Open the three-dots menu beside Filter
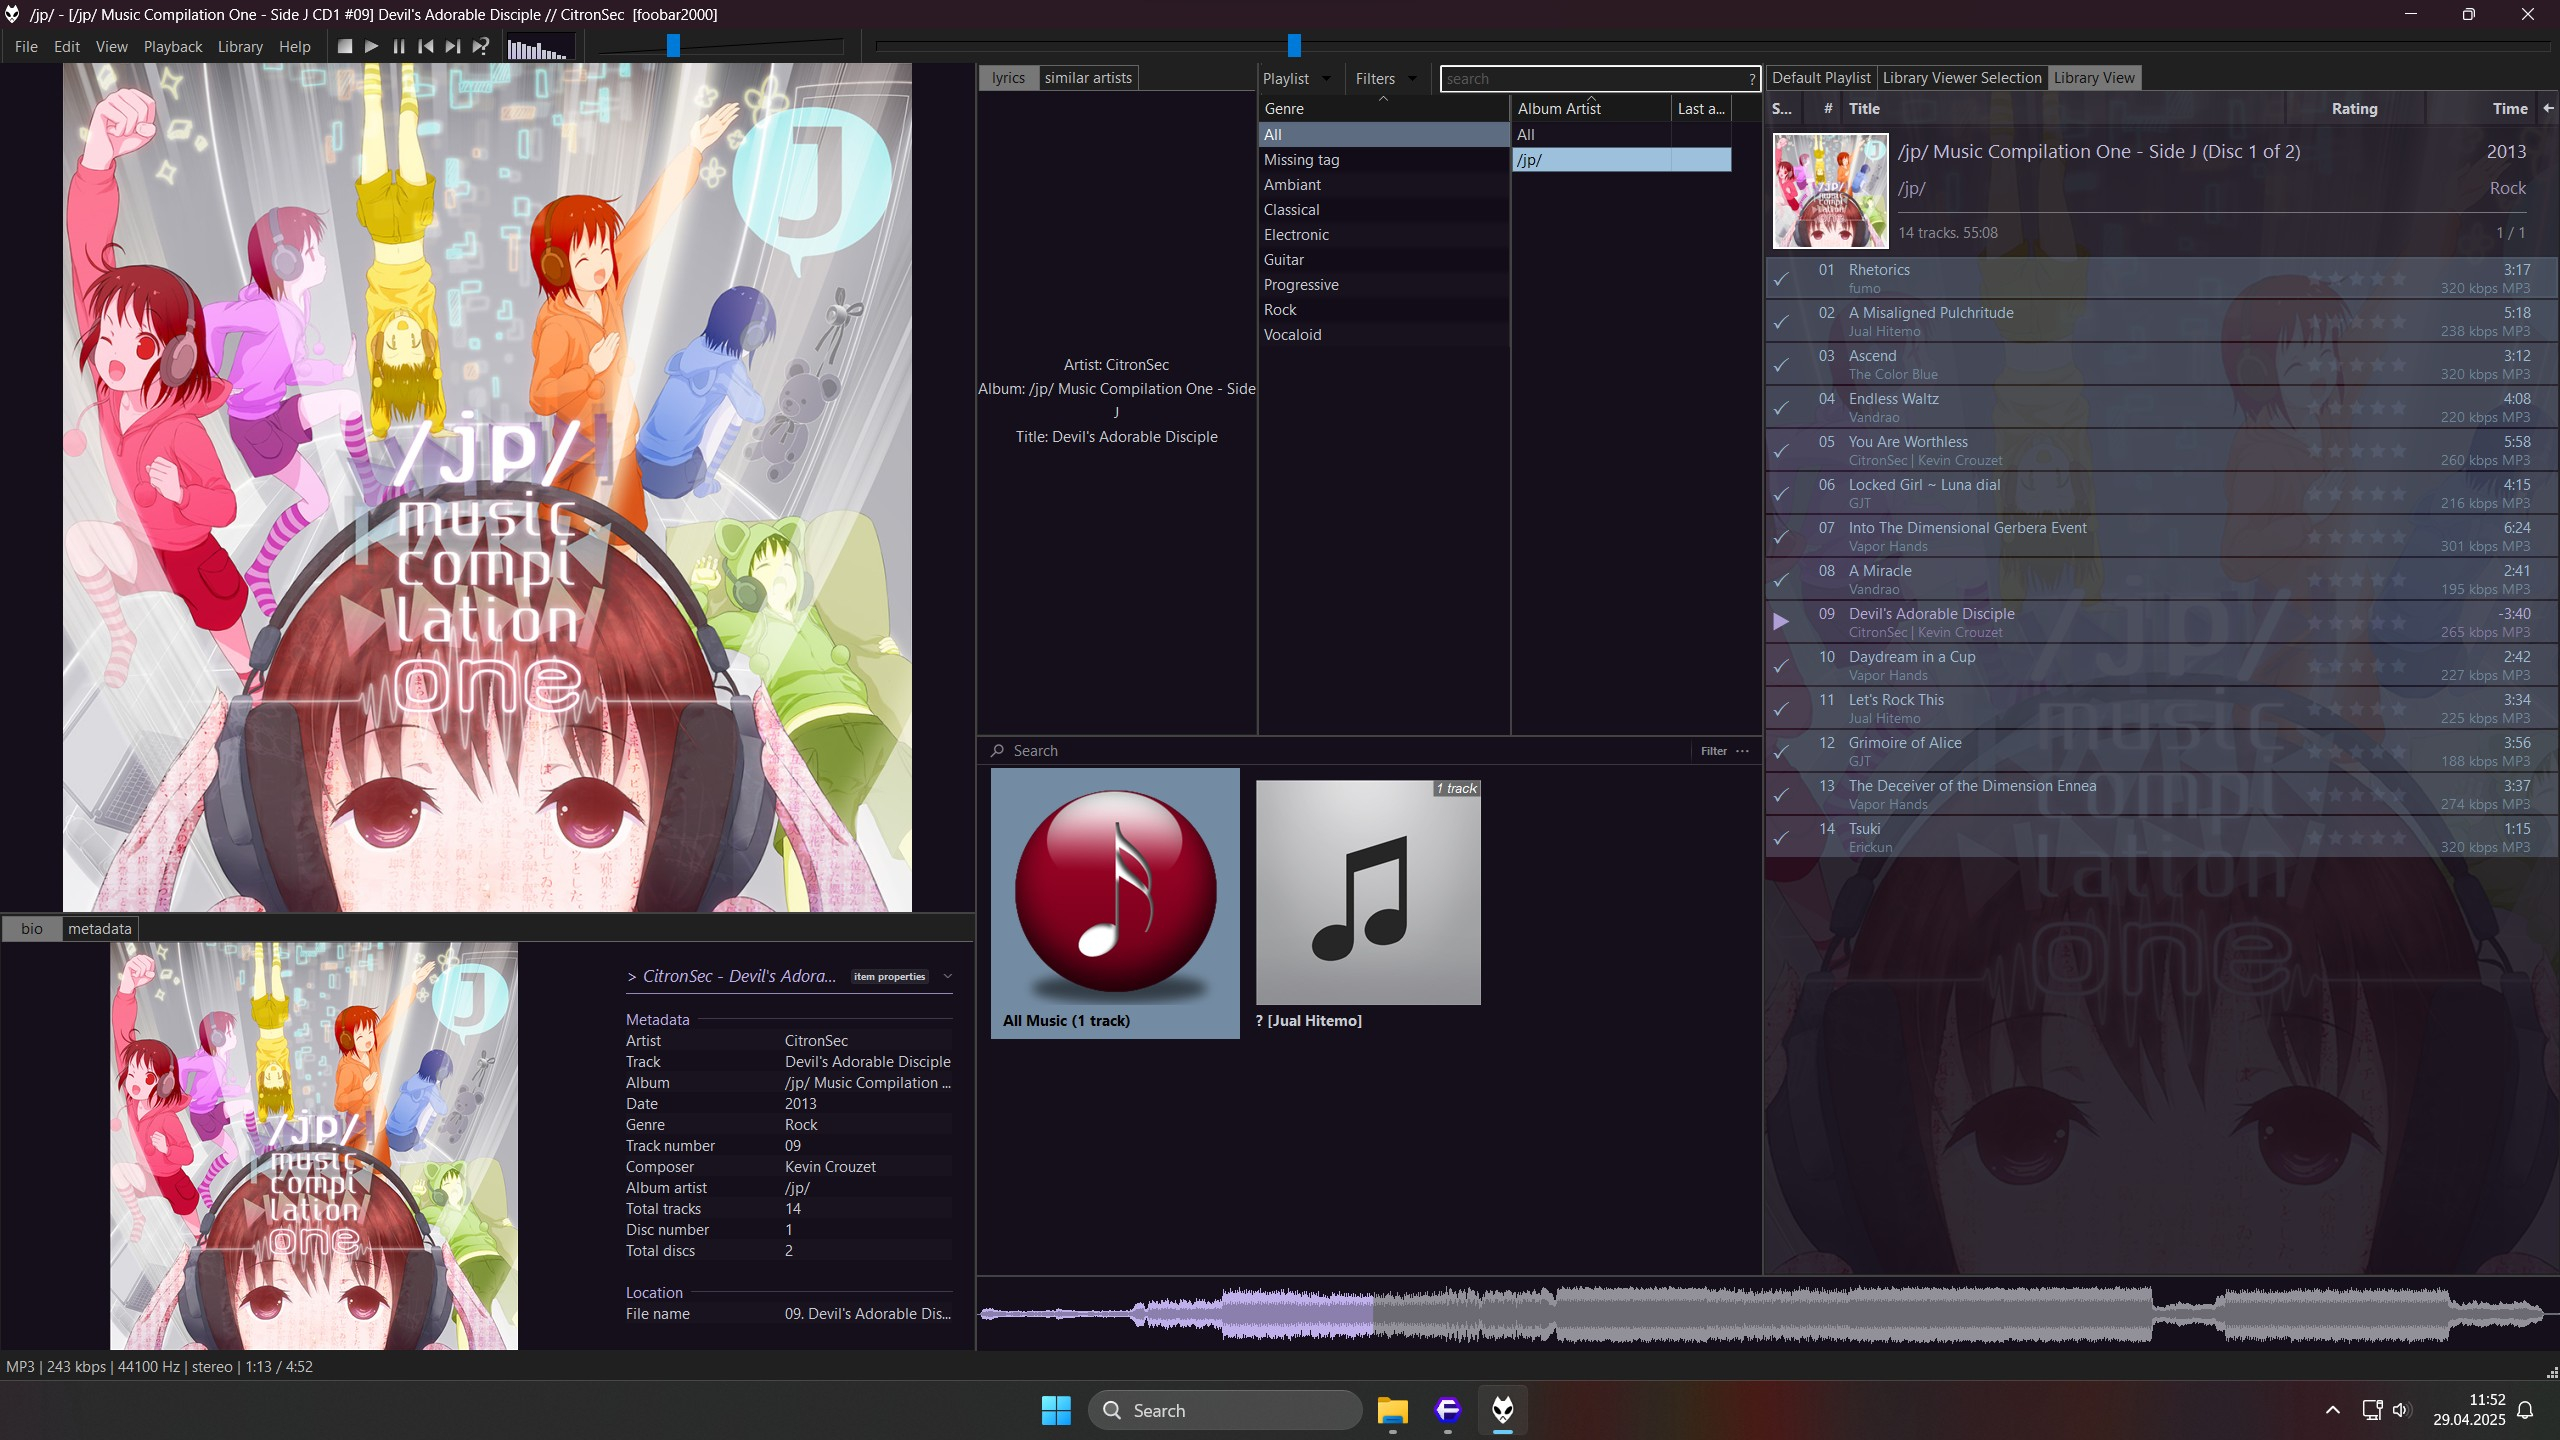 [1743, 751]
